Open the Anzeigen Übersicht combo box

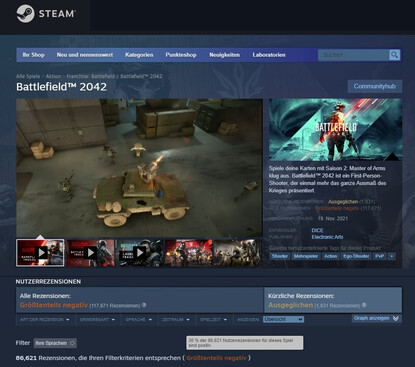click(283, 319)
